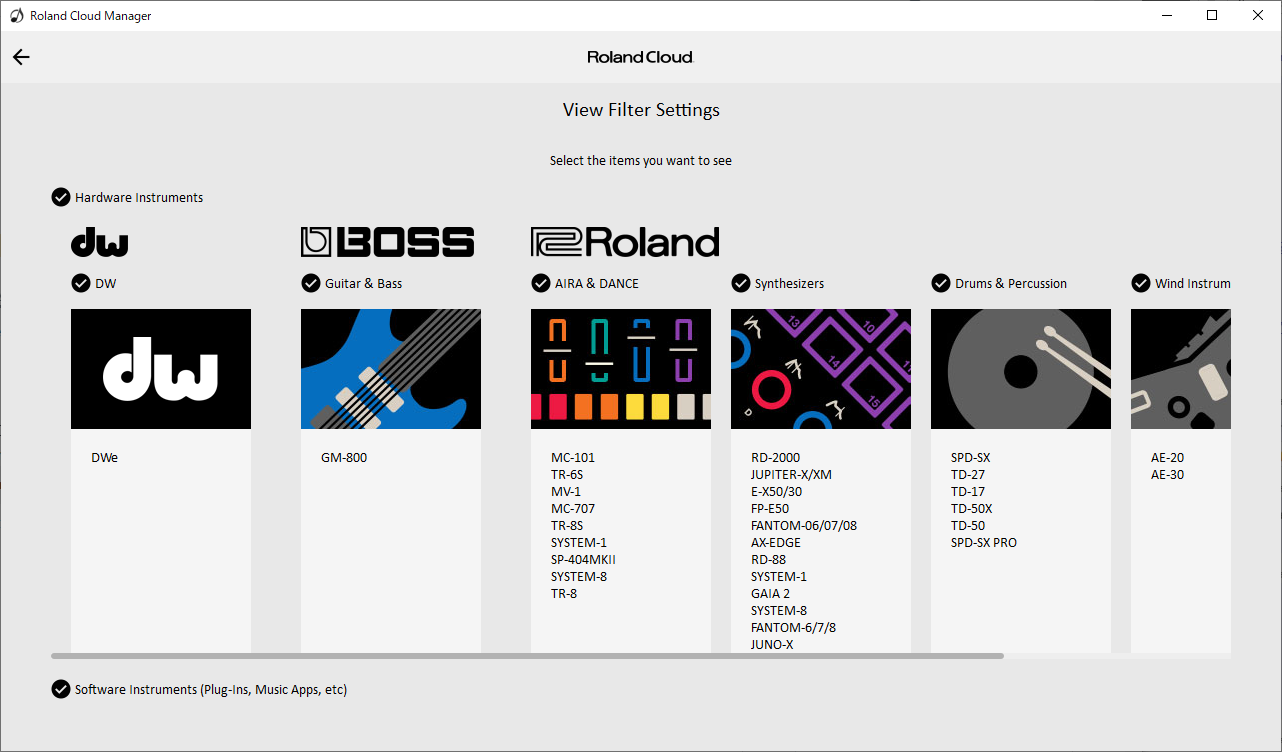The height and width of the screenshot is (752, 1282).
Task: Click MV-1 in the AIRA list
Action: click(x=566, y=492)
